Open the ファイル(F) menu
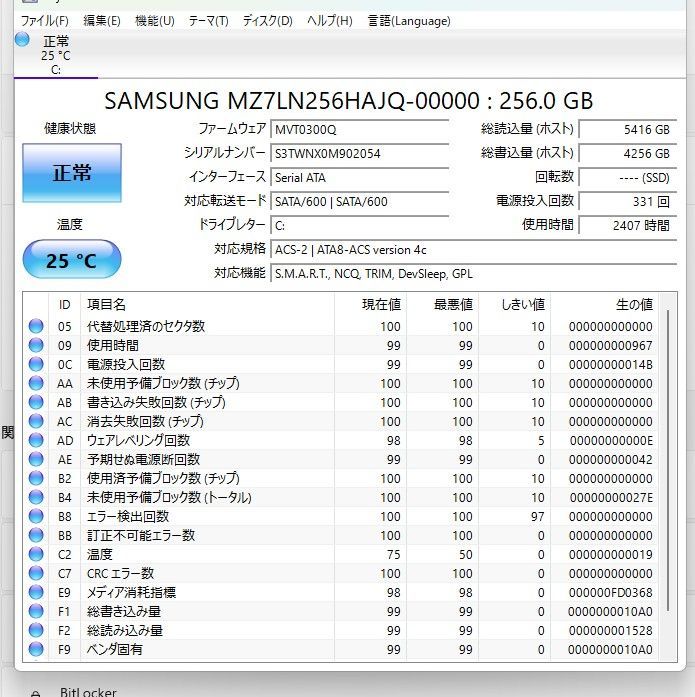This screenshot has height=697, width=695. pos(44,21)
